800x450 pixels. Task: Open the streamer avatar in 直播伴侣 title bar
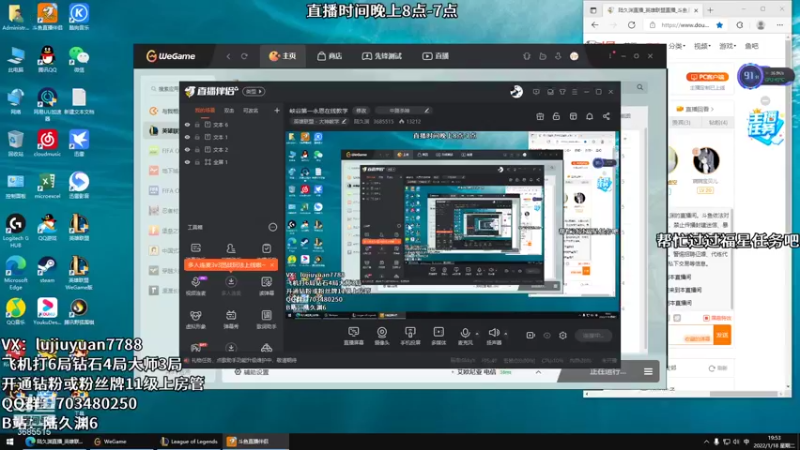[516, 92]
